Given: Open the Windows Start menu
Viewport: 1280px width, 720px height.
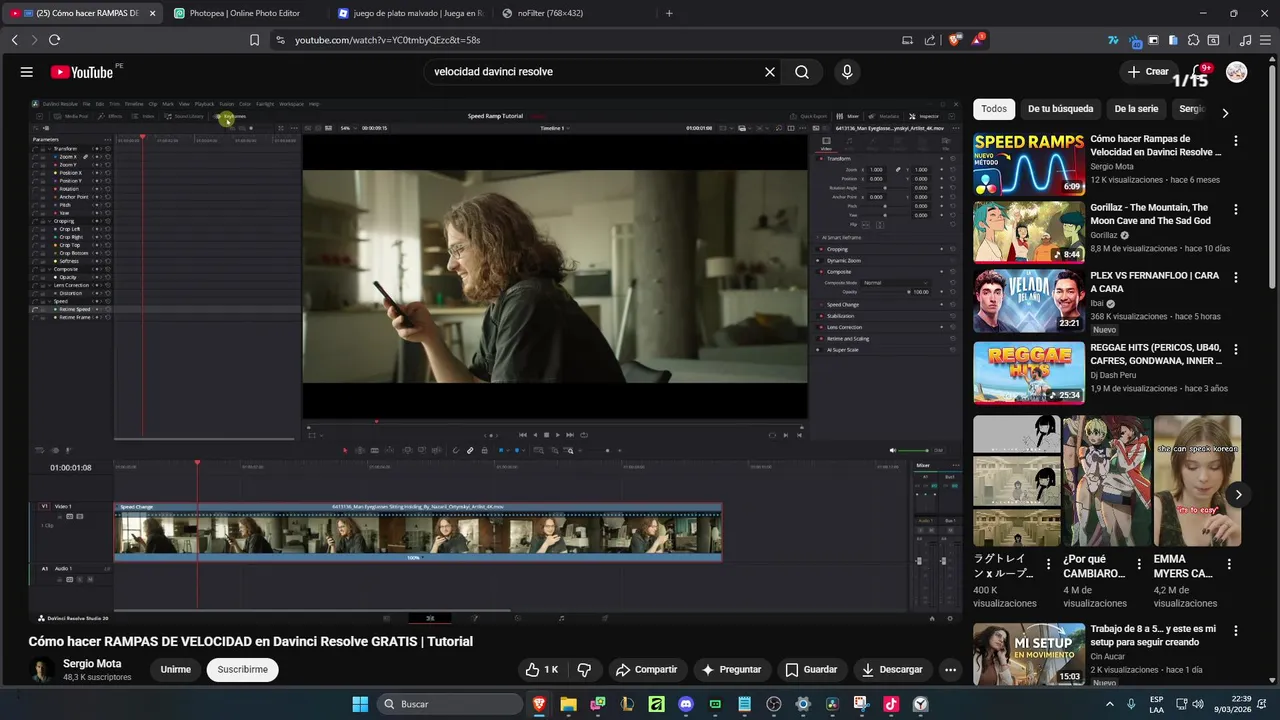Looking at the screenshot, I should pos(360,704).
